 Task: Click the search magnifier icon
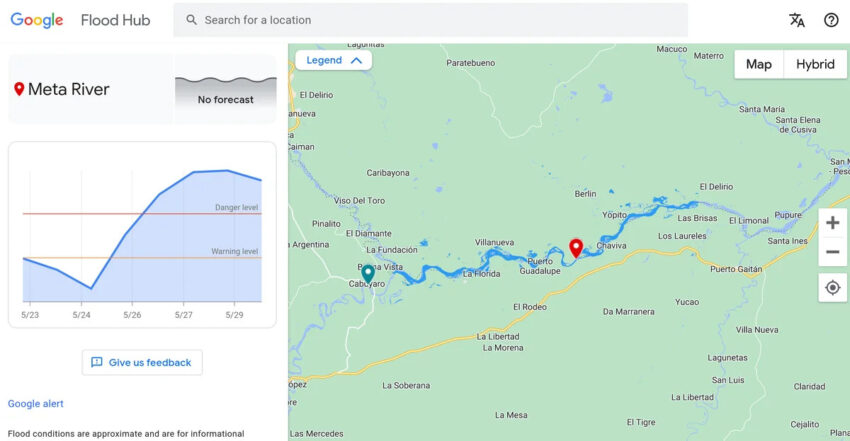191,20
